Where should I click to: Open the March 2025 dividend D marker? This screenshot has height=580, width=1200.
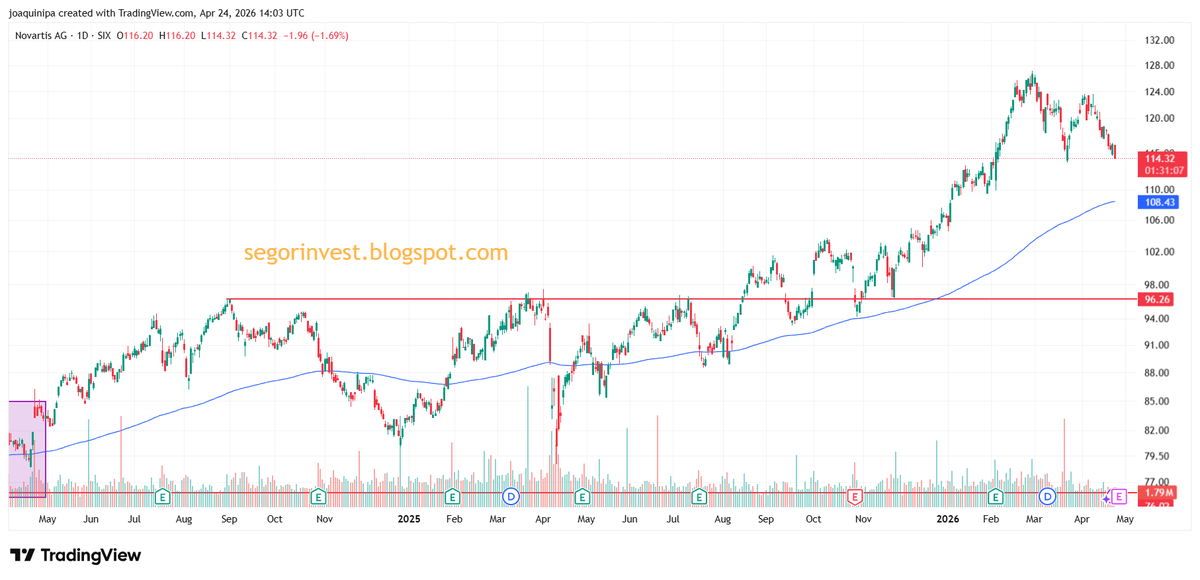coord(511,496)
